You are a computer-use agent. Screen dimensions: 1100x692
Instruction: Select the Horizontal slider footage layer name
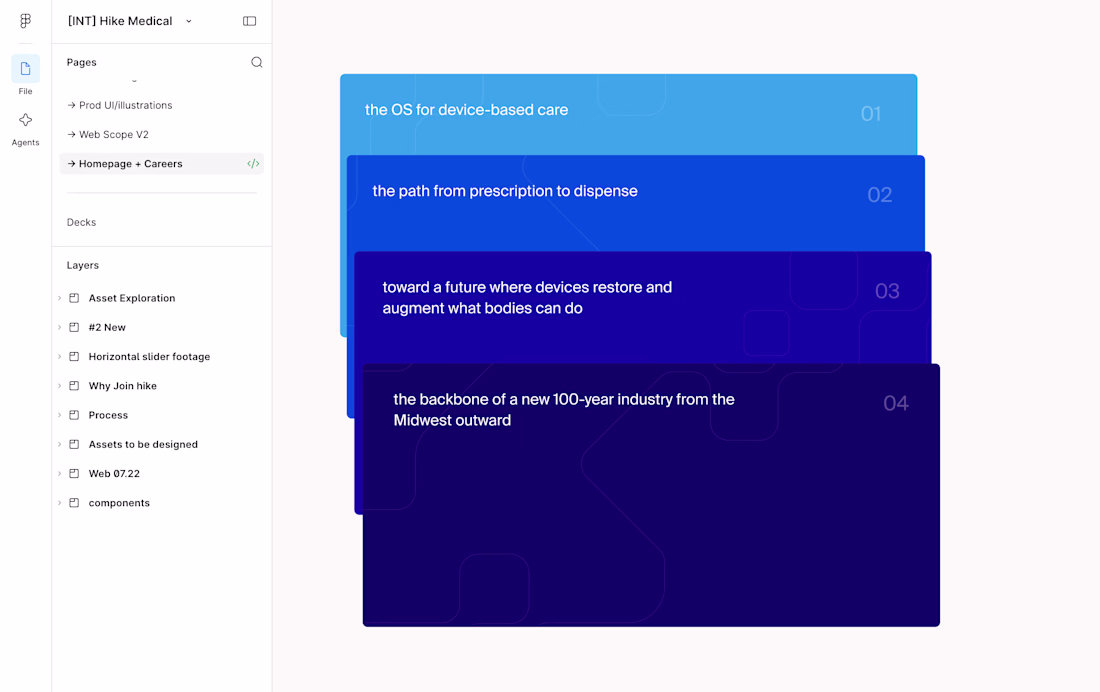click(x=149, y=357)
